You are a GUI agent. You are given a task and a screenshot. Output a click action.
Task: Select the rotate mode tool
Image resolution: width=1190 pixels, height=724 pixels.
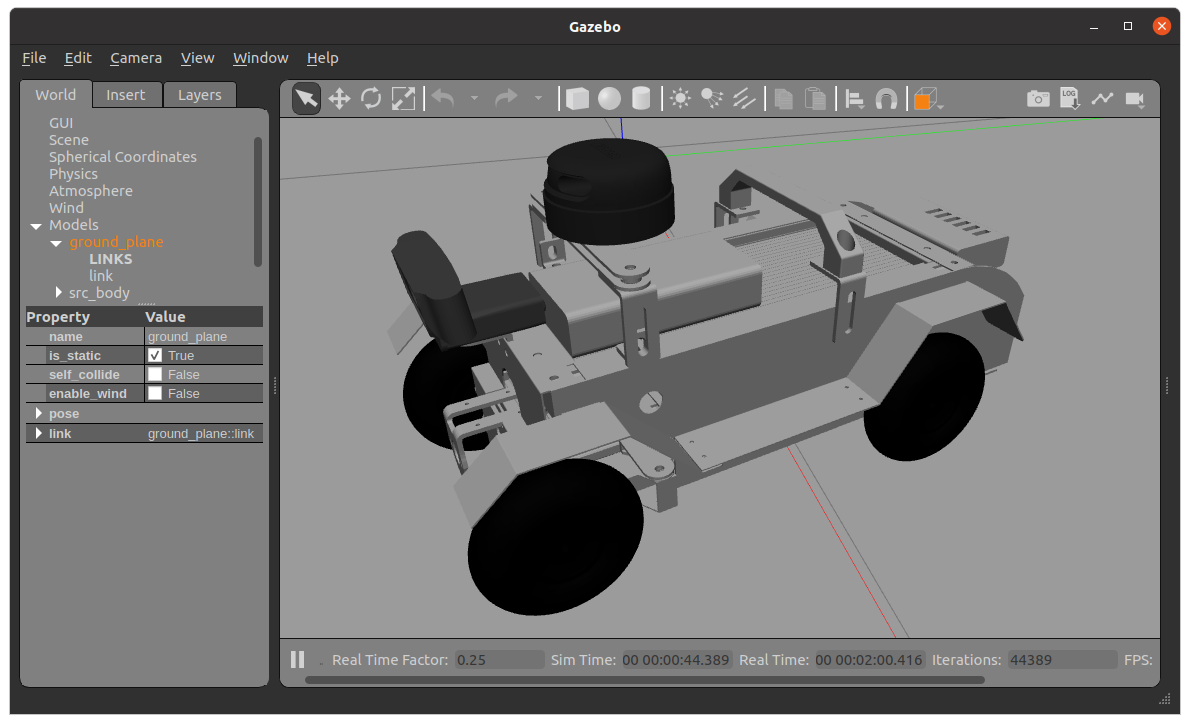click(371, 98)
